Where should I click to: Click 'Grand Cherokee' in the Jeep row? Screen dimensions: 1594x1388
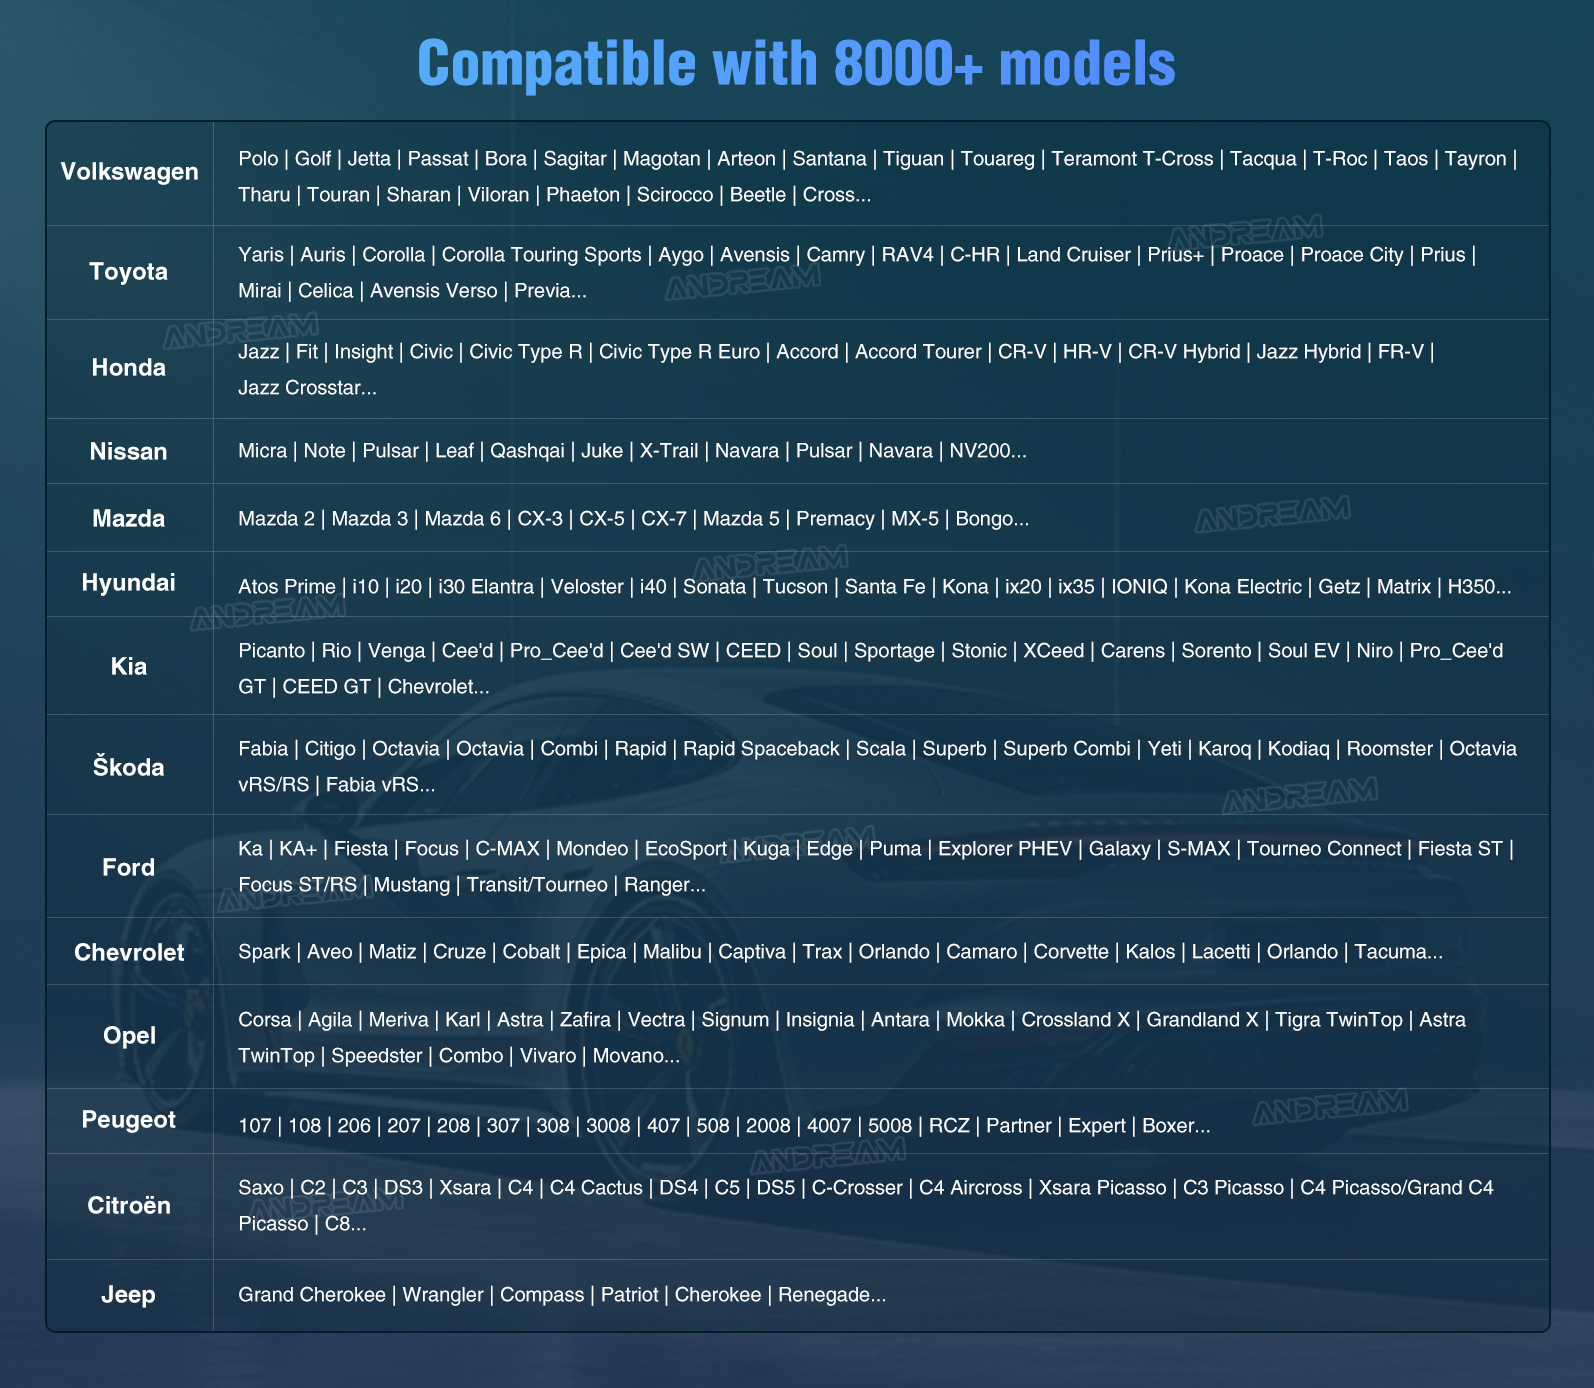tap(312, 1295)
